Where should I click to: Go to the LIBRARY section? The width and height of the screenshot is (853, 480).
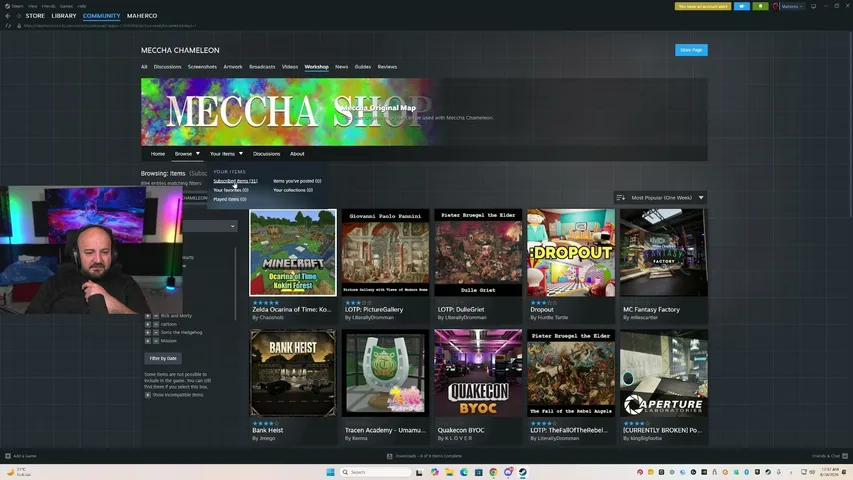tap(64, 16)
